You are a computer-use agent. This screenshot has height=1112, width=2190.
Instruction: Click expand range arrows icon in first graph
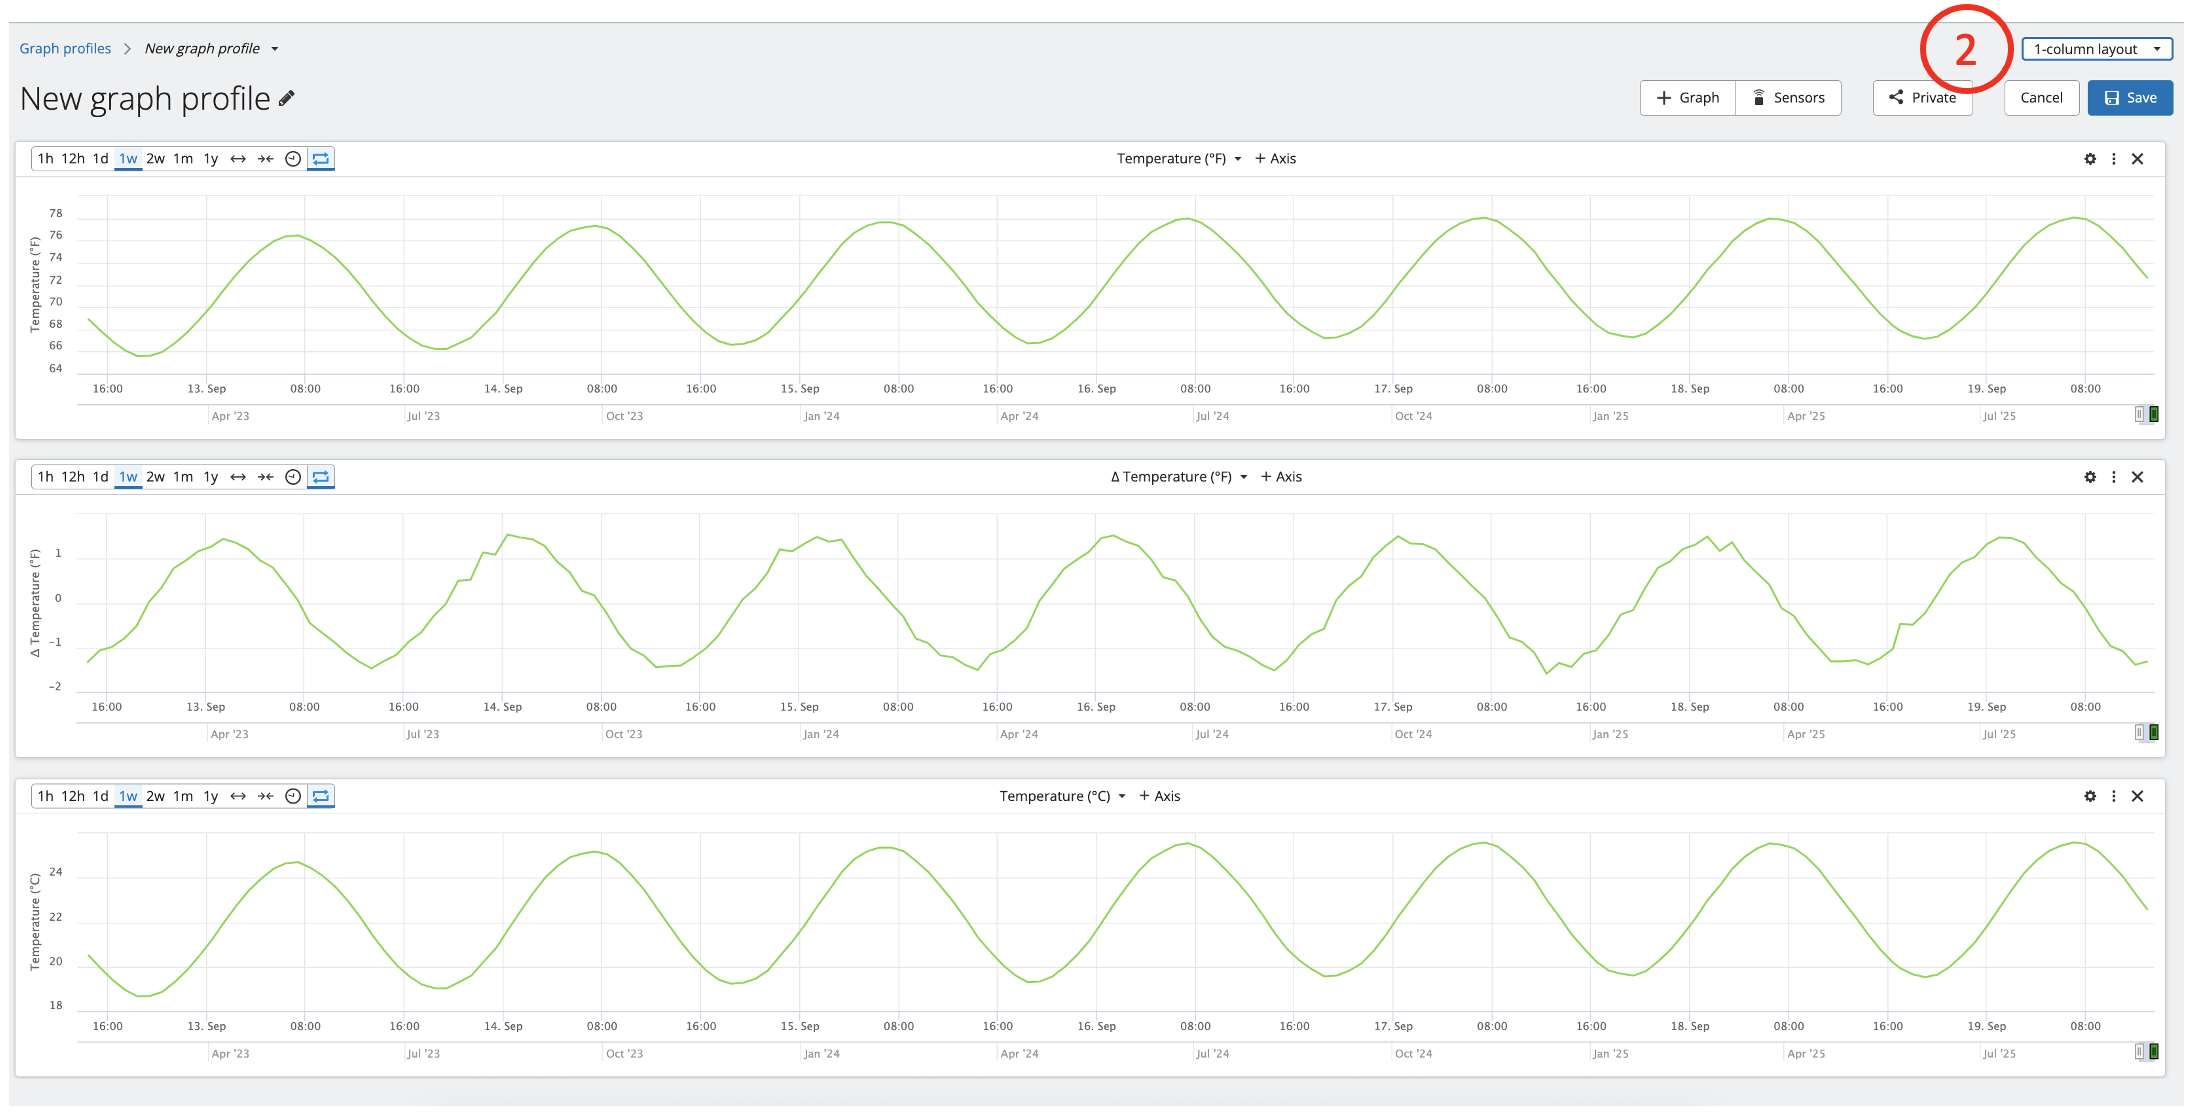point(238,159)
